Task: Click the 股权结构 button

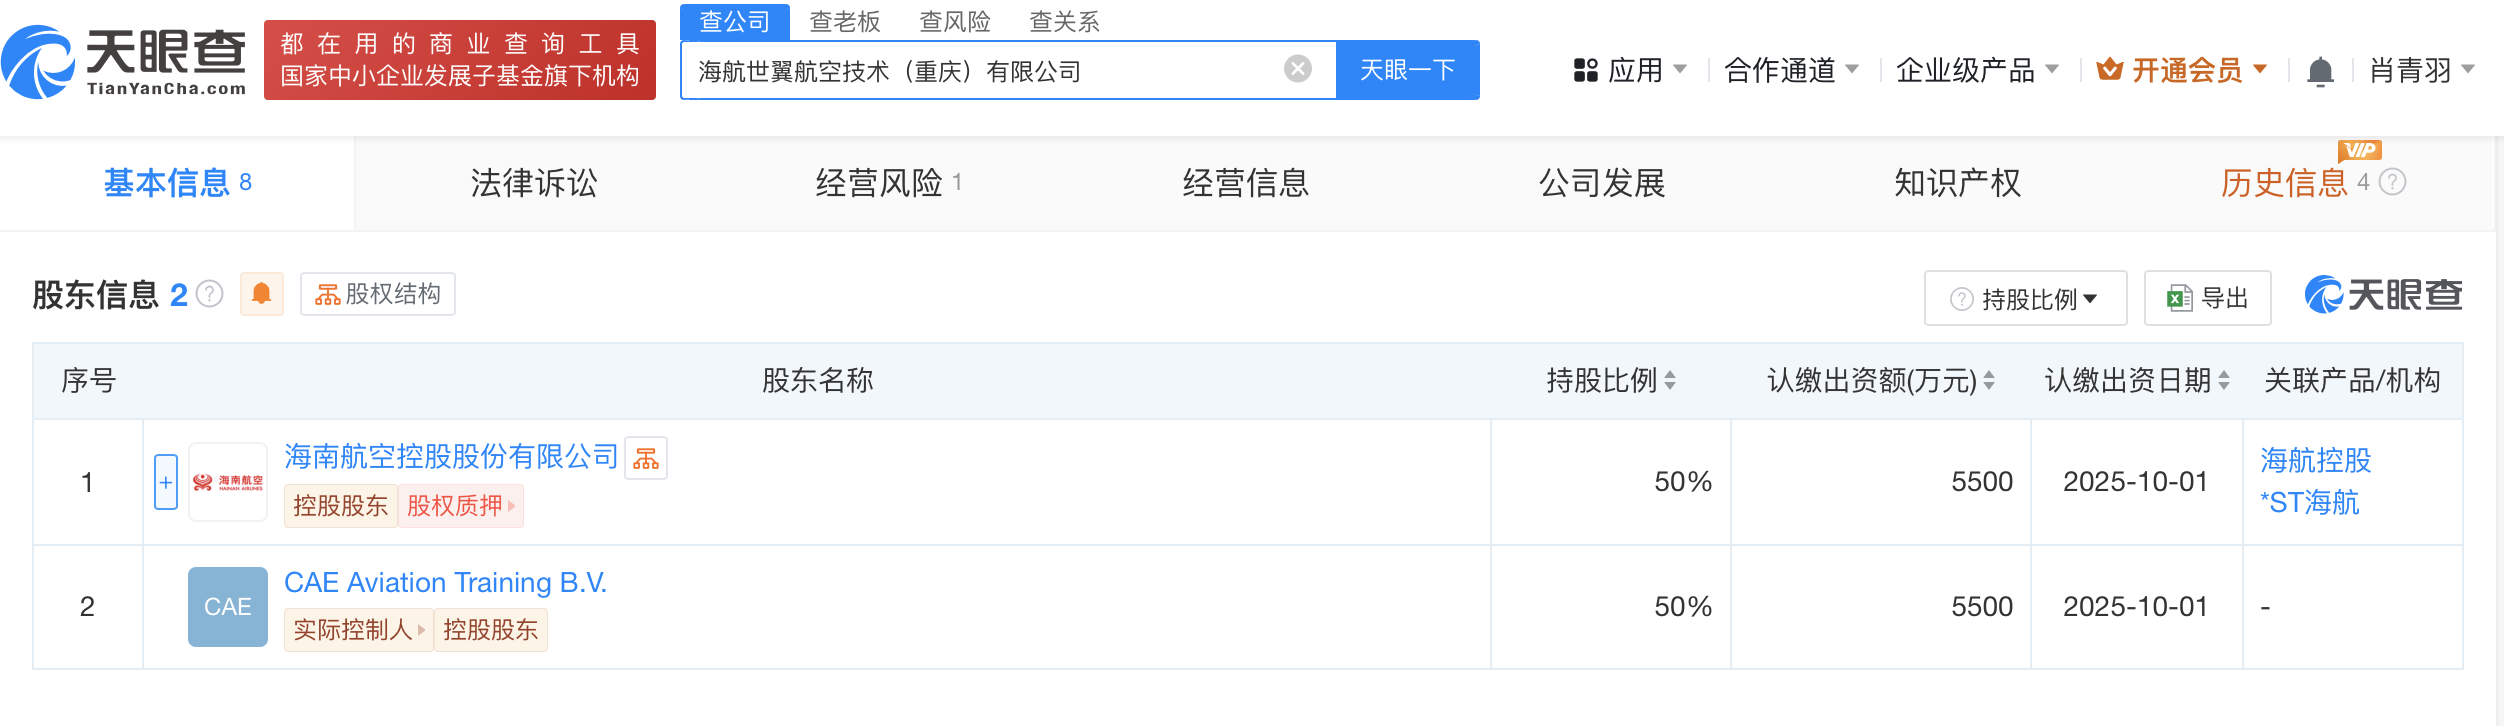Action: click(x=378, y=294)
